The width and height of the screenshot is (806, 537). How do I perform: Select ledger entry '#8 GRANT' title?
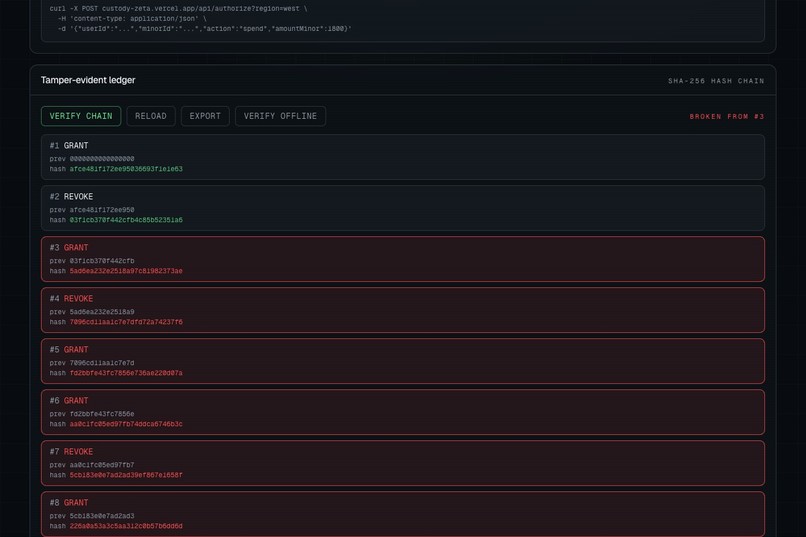(x=69, y=503)
